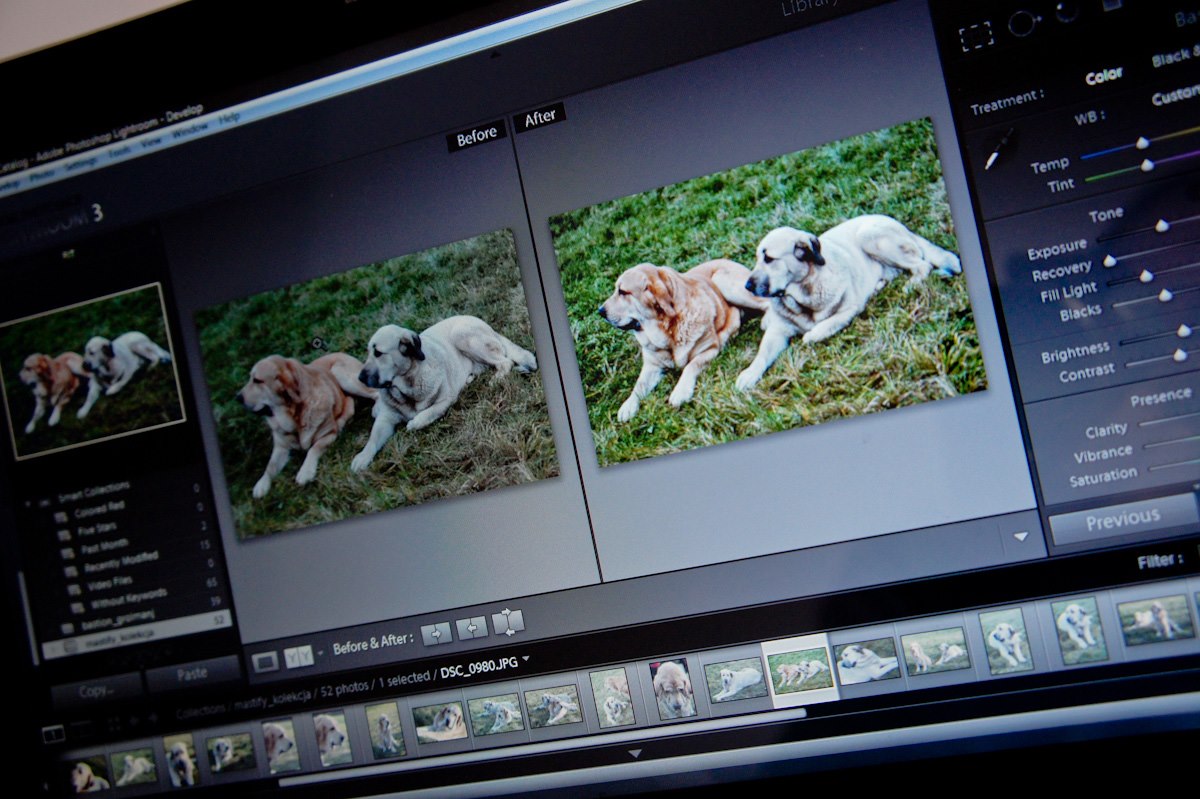Click the Copy... button
The image size is (1200, 799).
pyautogui.click(x=95, y=690)
